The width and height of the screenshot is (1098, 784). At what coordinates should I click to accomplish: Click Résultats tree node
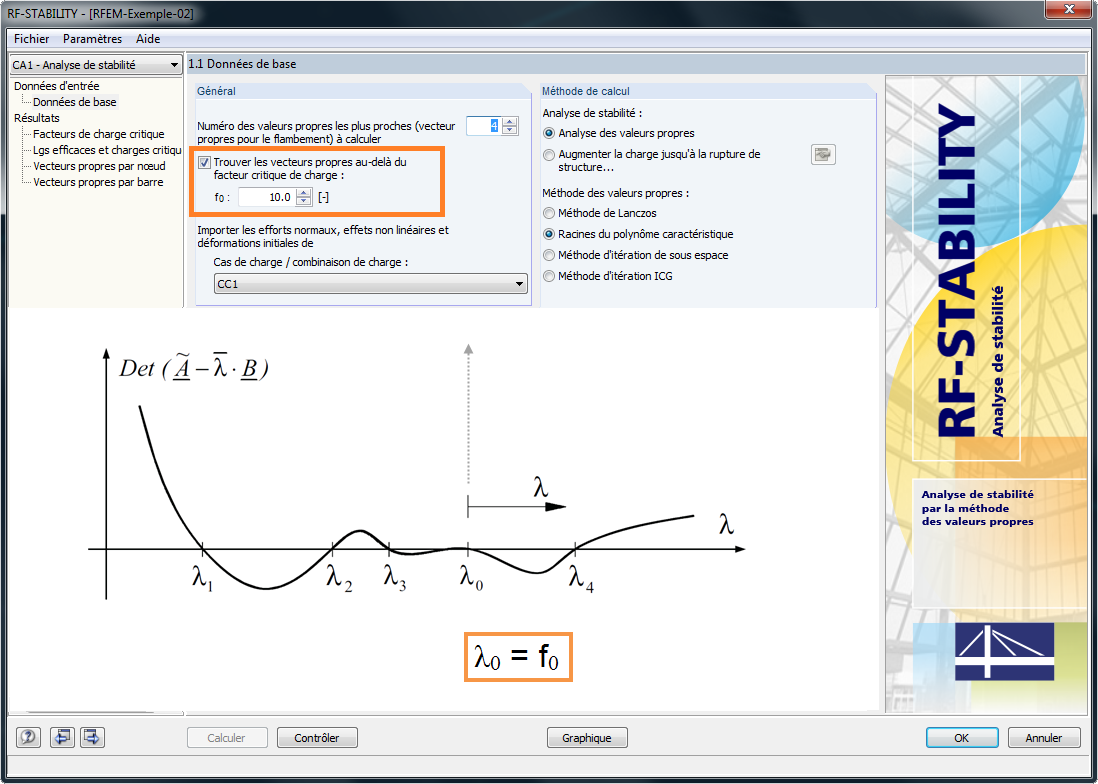[36, 118]
